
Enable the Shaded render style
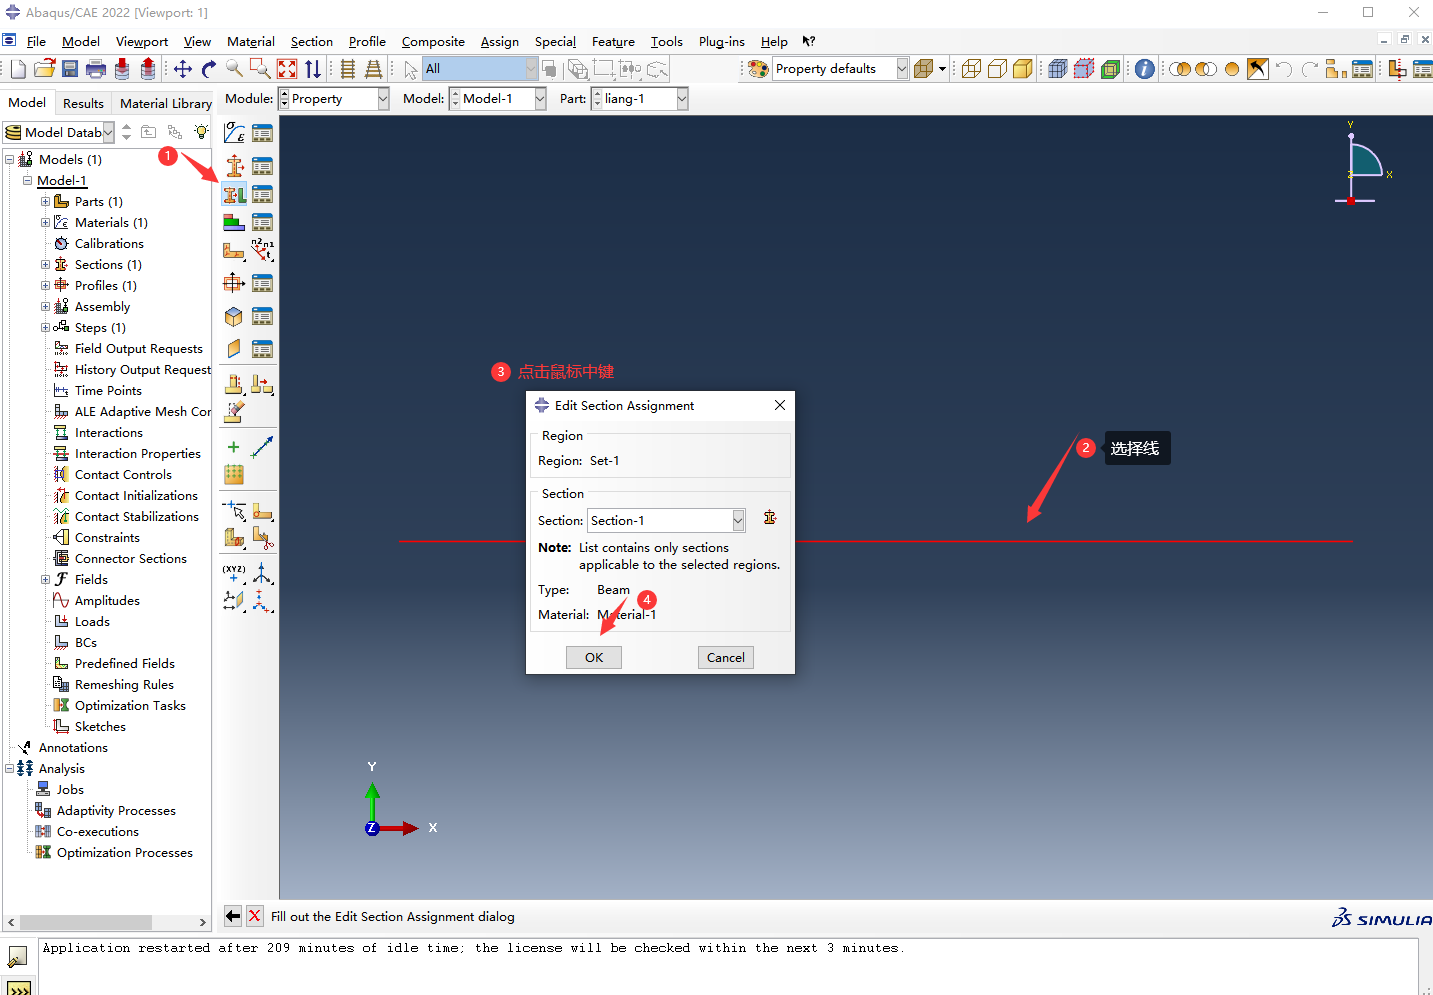(x=1022, y=69)
